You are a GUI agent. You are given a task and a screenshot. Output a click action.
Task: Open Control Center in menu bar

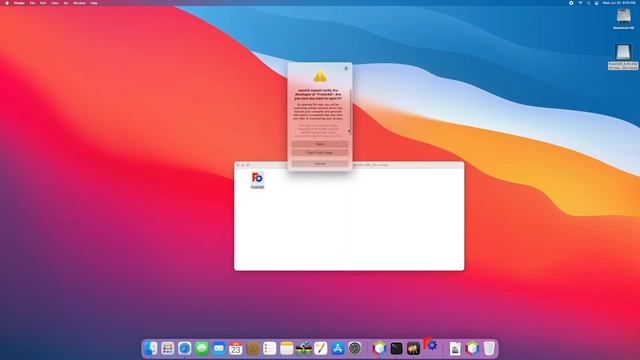[597, 3]
